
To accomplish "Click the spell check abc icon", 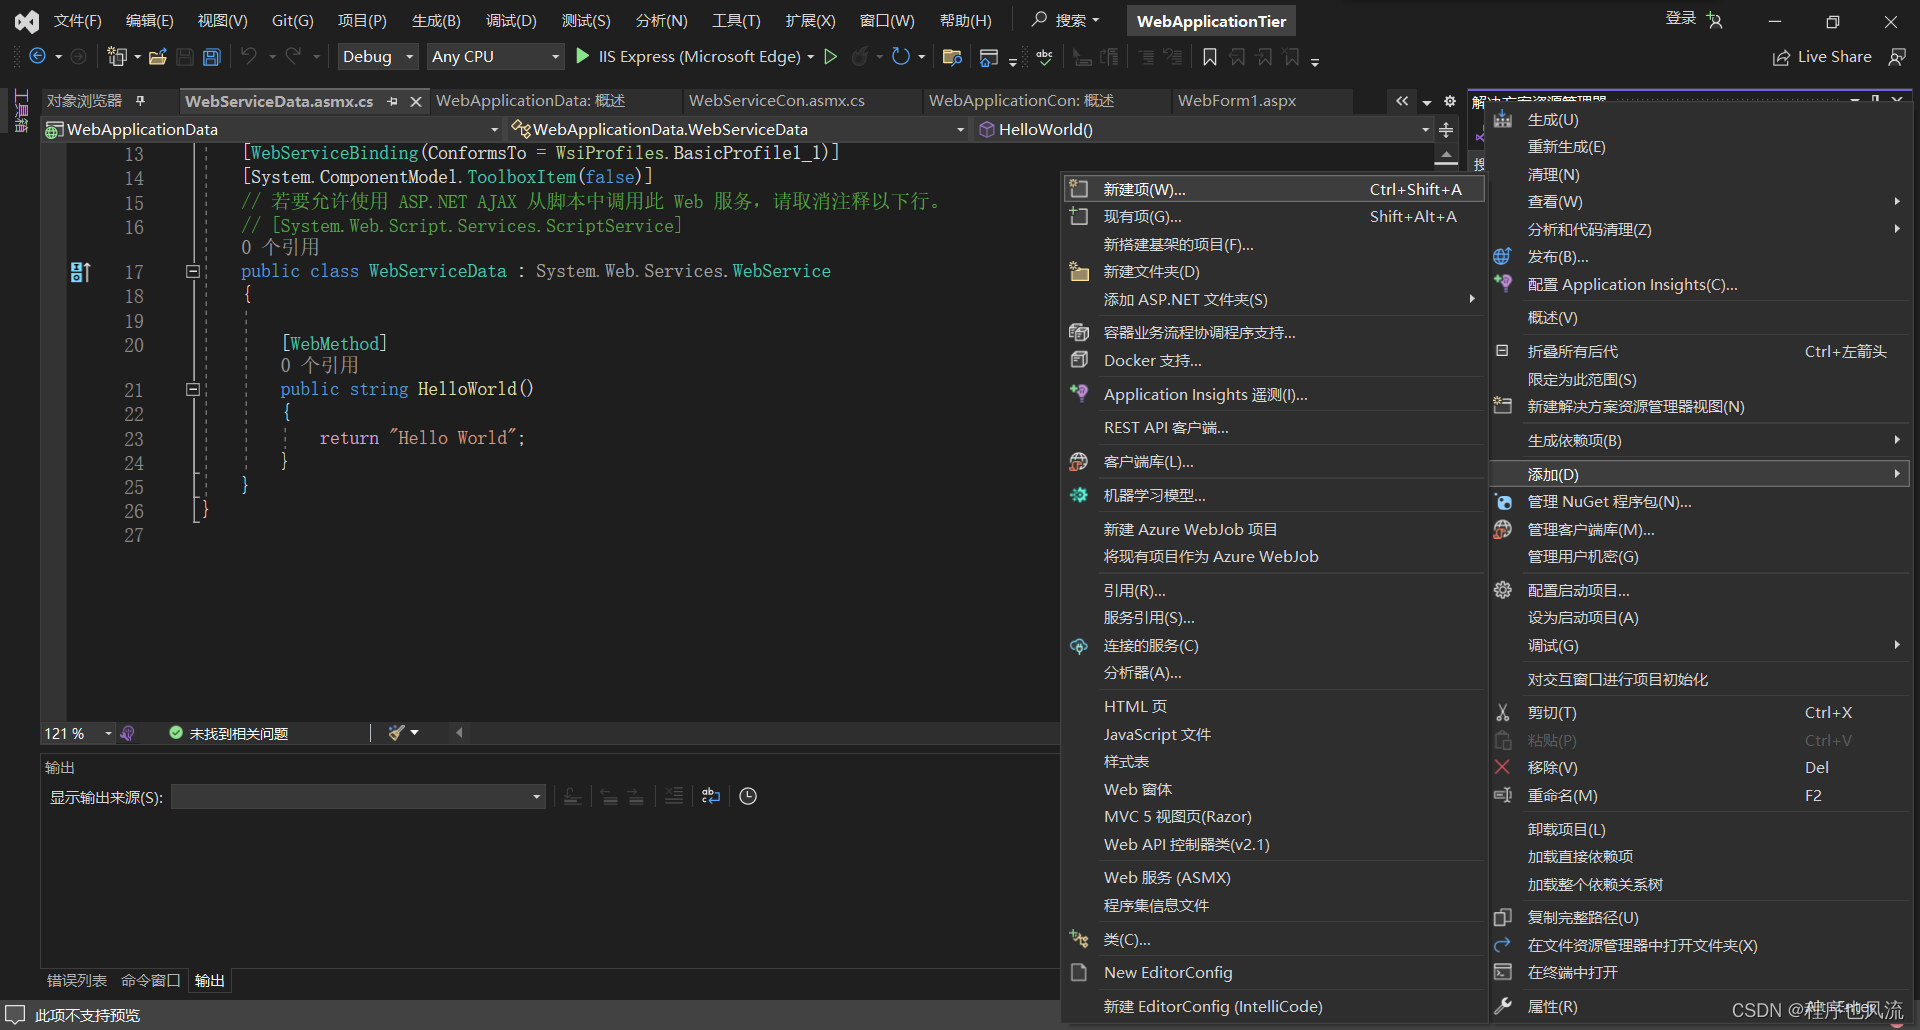I will coord(1044,57).
